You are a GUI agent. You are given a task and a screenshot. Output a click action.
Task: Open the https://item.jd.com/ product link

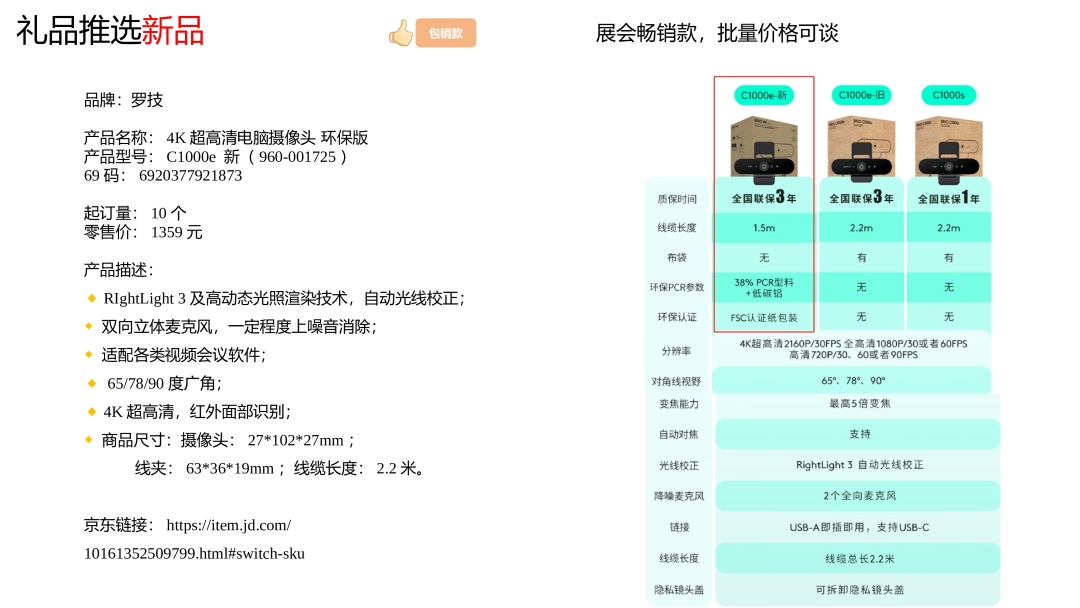[x=228, y=525]
